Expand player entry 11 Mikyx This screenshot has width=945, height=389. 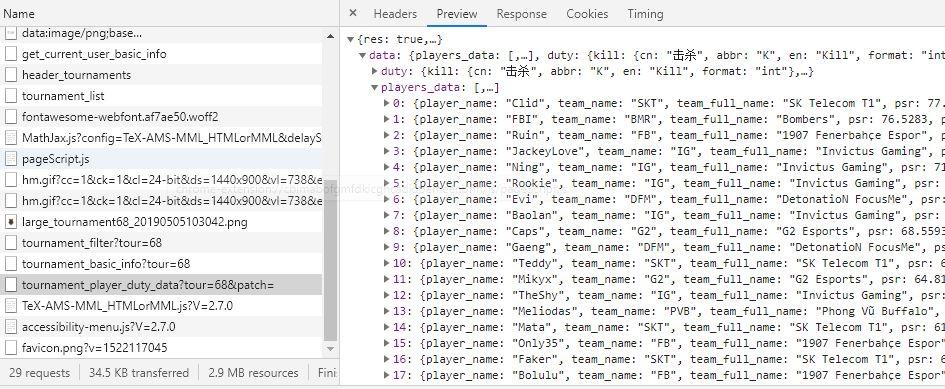386,279
